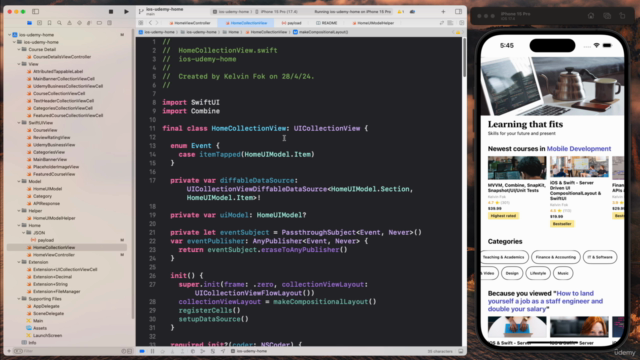Viewport: 640px width, 360px height.
Task: Click the Home folder in jump bar
Action: tap(231, 32)
